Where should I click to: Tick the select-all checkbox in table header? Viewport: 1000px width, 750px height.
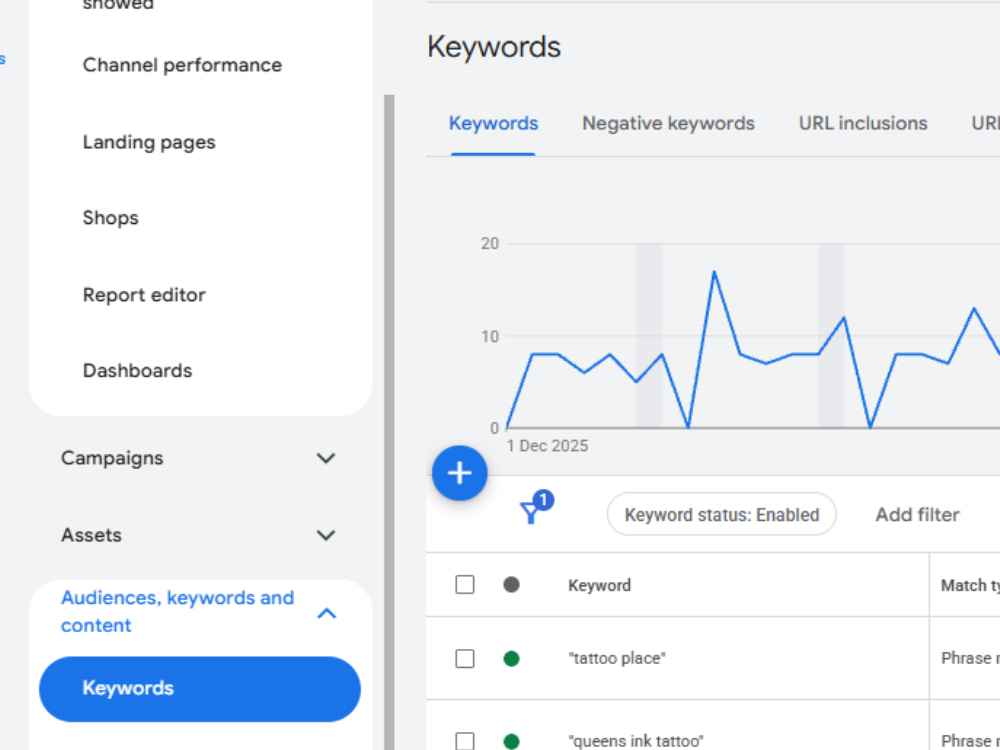click(465, 584)
